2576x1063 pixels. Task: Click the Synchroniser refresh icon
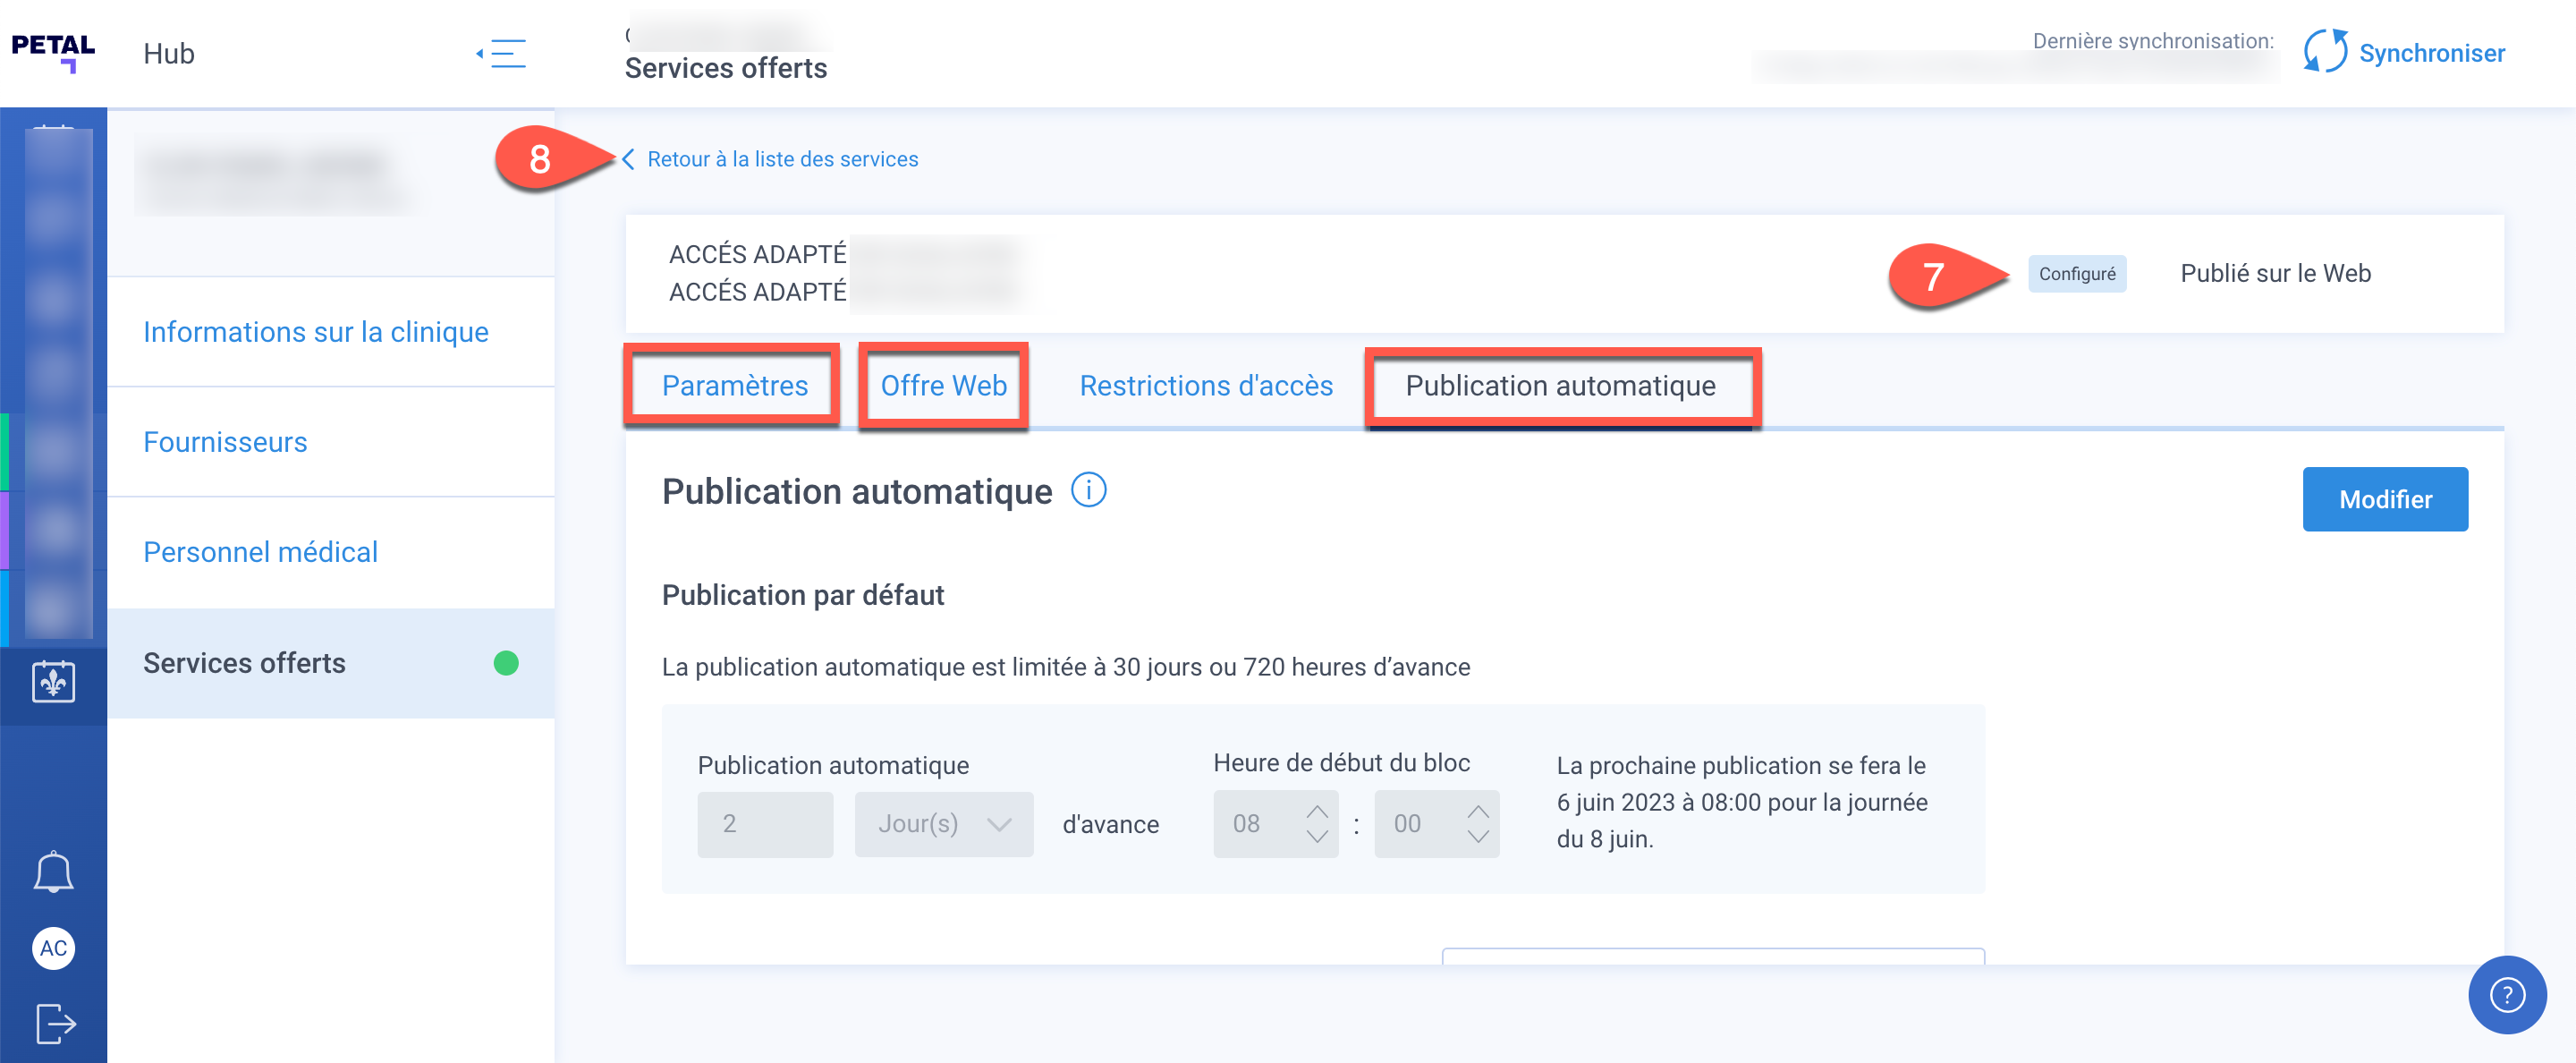2325,52
